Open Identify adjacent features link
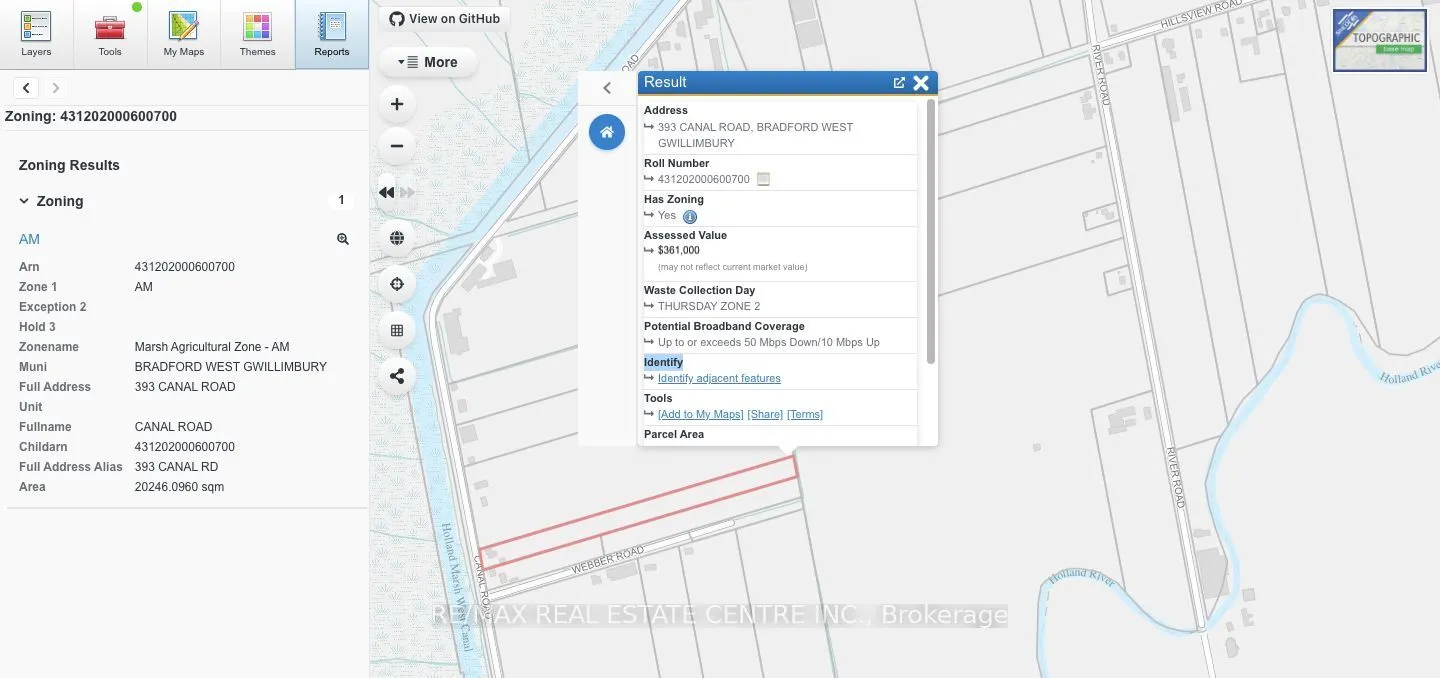The height and width of the screenshot is (678, 1440). (719, 378)
